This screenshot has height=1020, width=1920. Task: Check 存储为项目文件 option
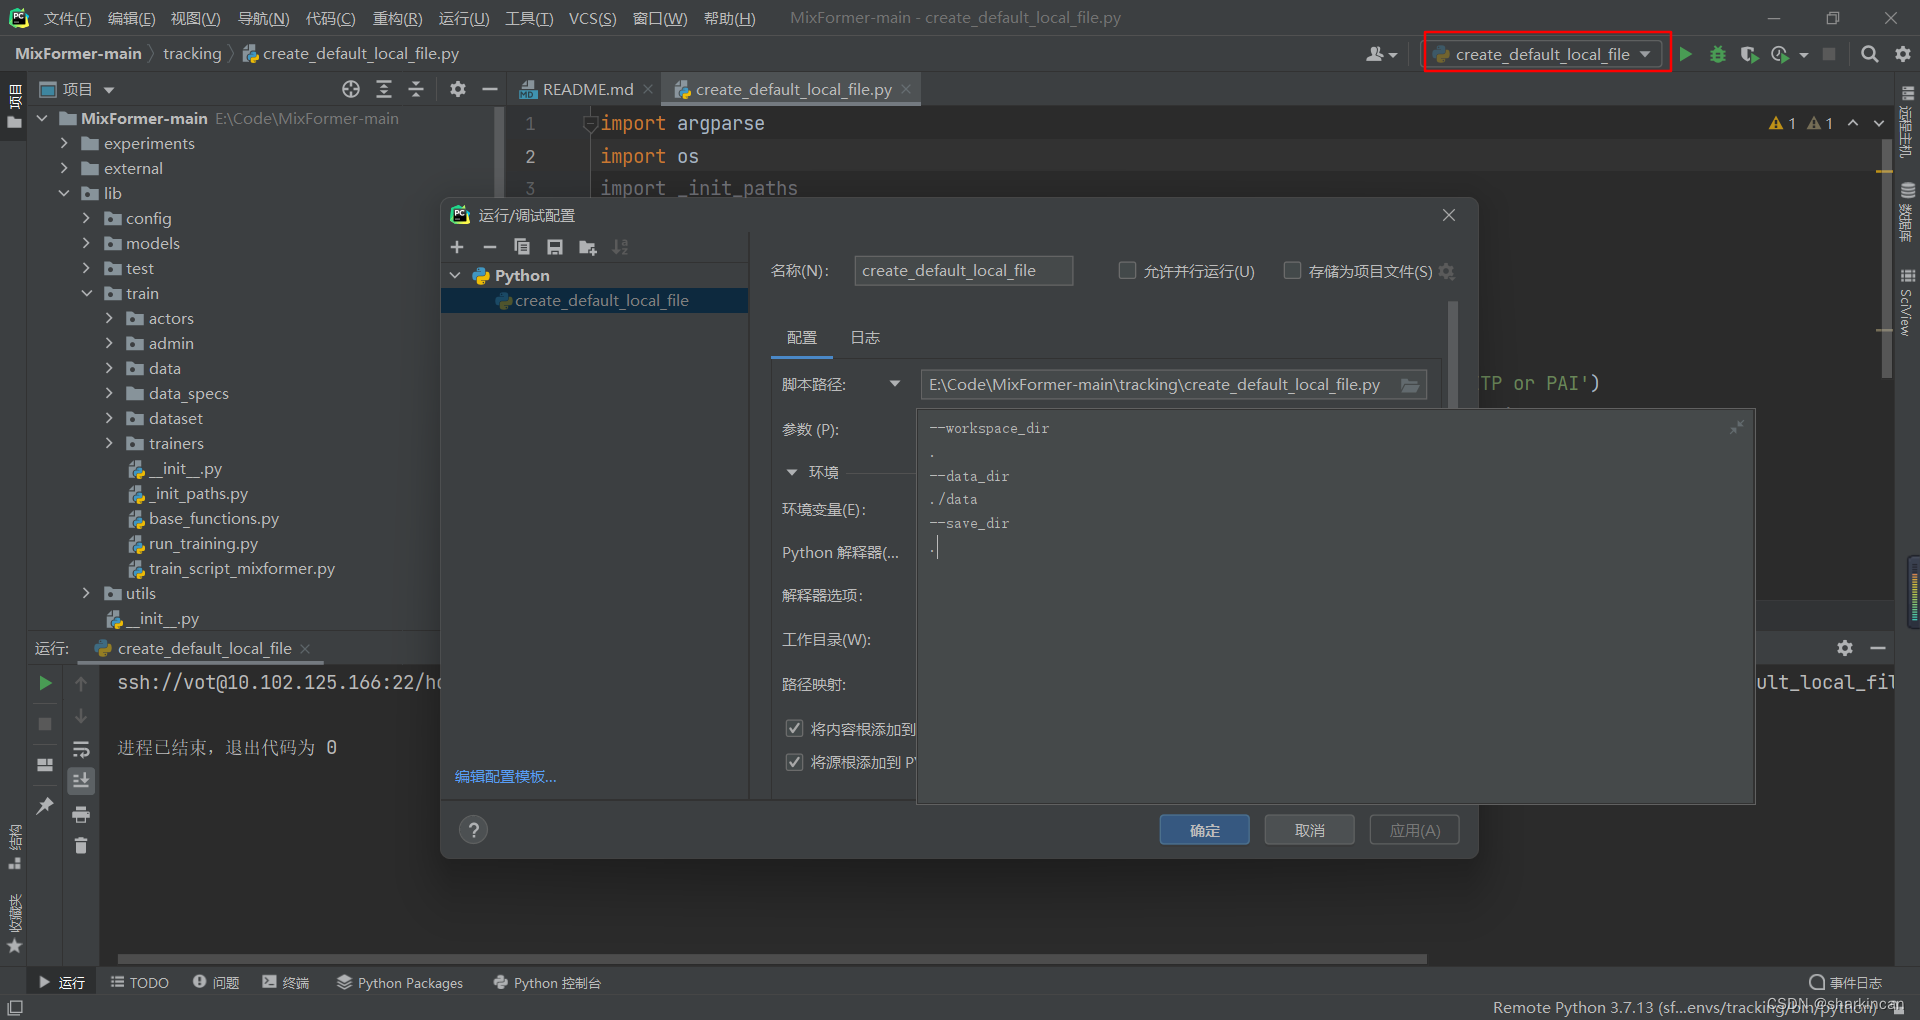[1291, 270]
